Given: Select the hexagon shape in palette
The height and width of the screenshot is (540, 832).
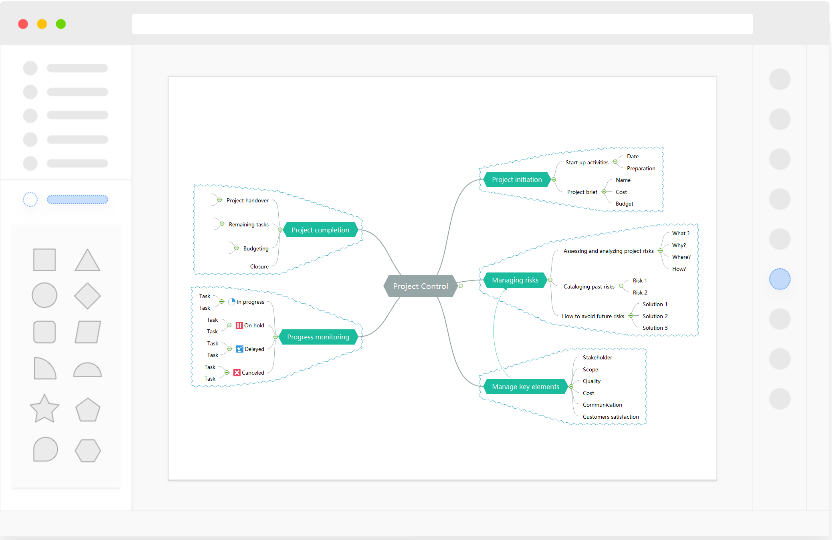Looking at the screenshot, I should click(x=88, y=450).
